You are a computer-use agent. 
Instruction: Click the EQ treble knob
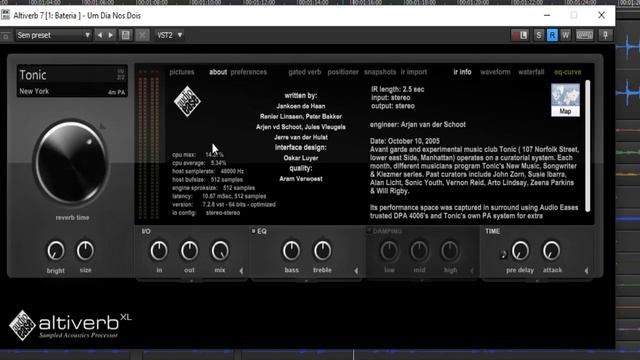point(322,251)
